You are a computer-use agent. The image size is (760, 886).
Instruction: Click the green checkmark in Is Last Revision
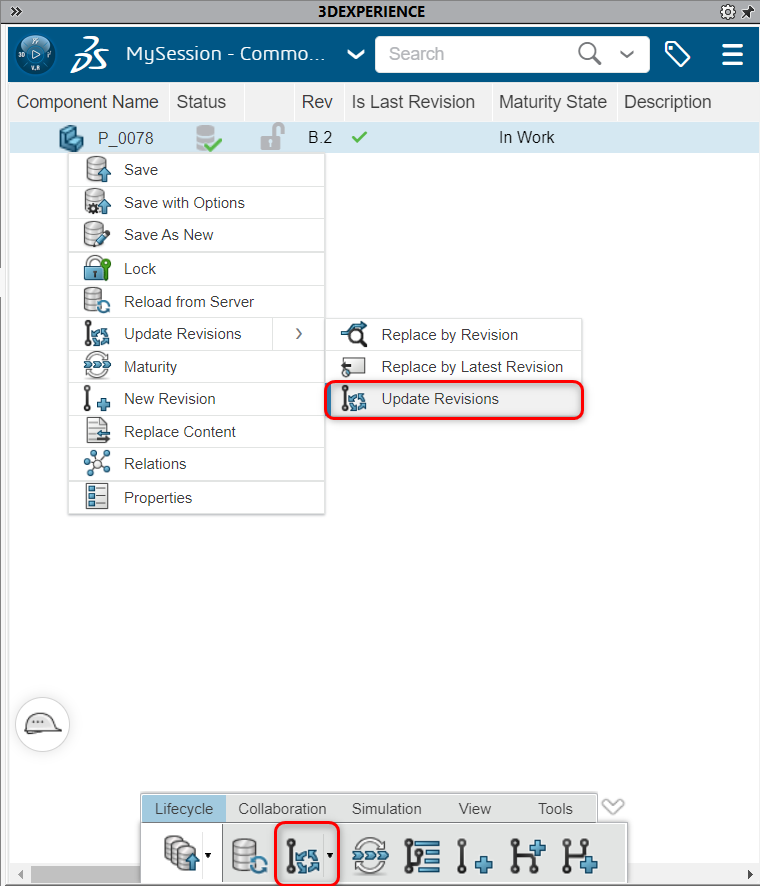[359, 137]
